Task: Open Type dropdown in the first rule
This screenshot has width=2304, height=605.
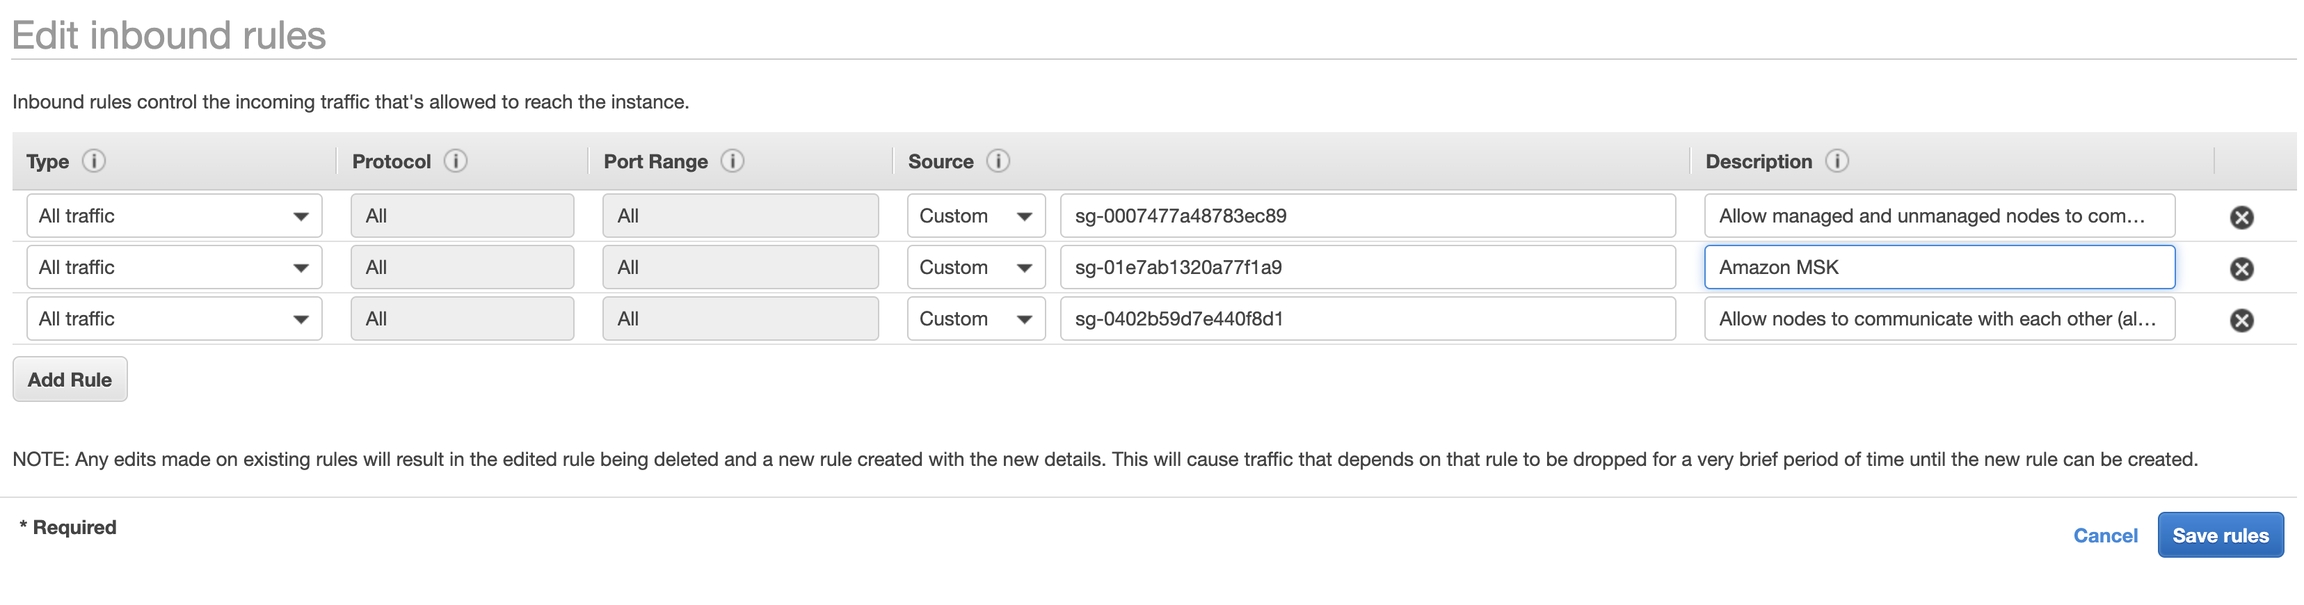Action: click(x=174, y=216)
